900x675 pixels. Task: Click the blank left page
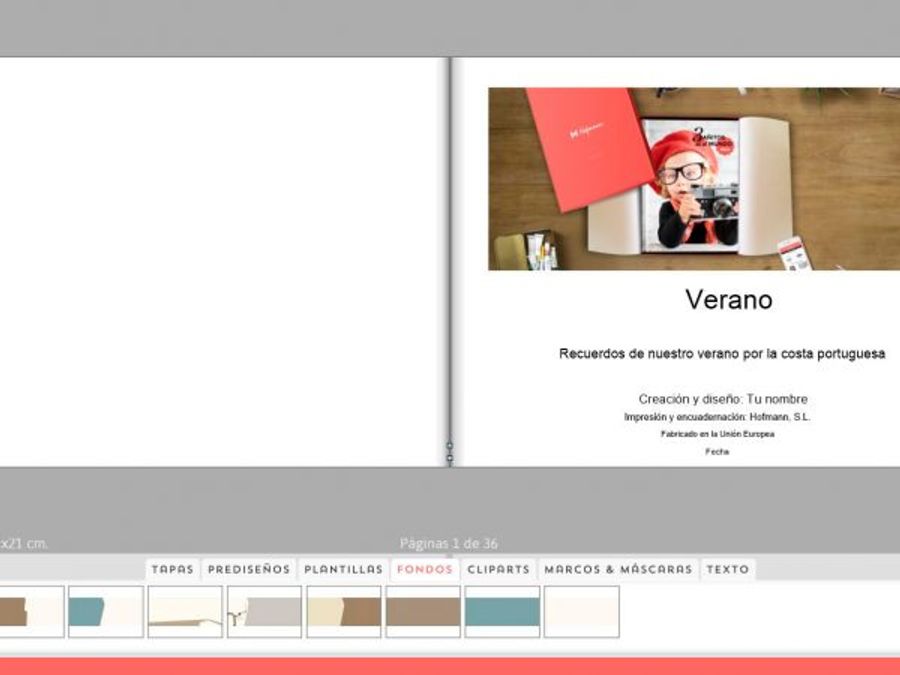(x=220, y=260)
